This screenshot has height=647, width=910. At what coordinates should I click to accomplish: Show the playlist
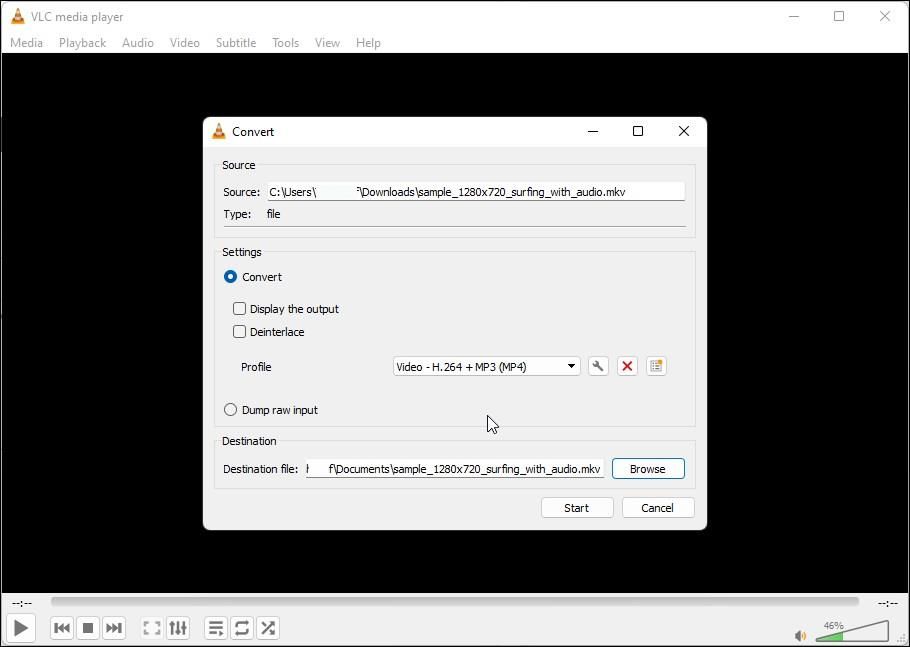pyautogui.click(x=215, y=628)
